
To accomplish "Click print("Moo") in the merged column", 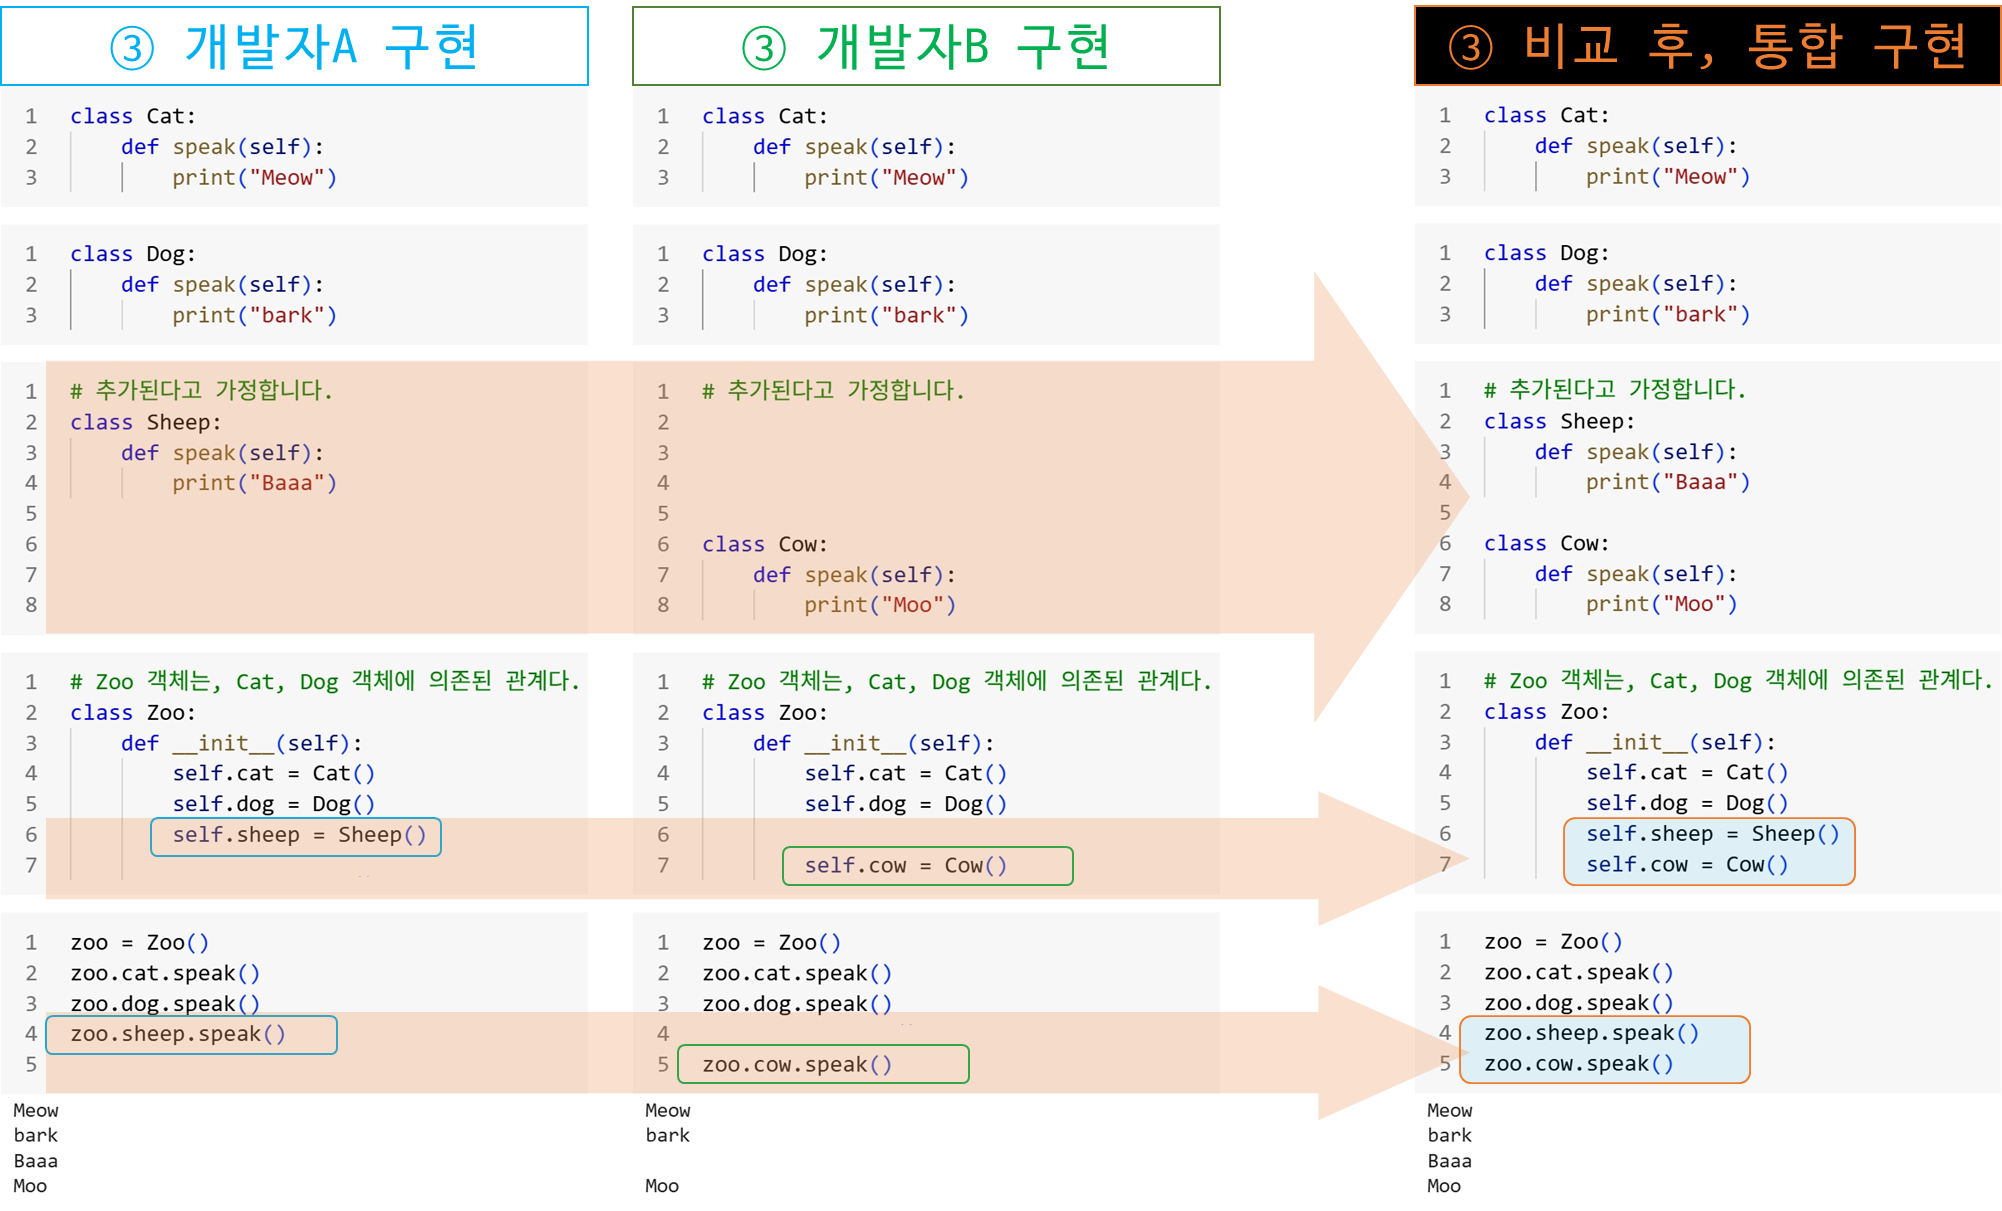I will [1661, 604].
